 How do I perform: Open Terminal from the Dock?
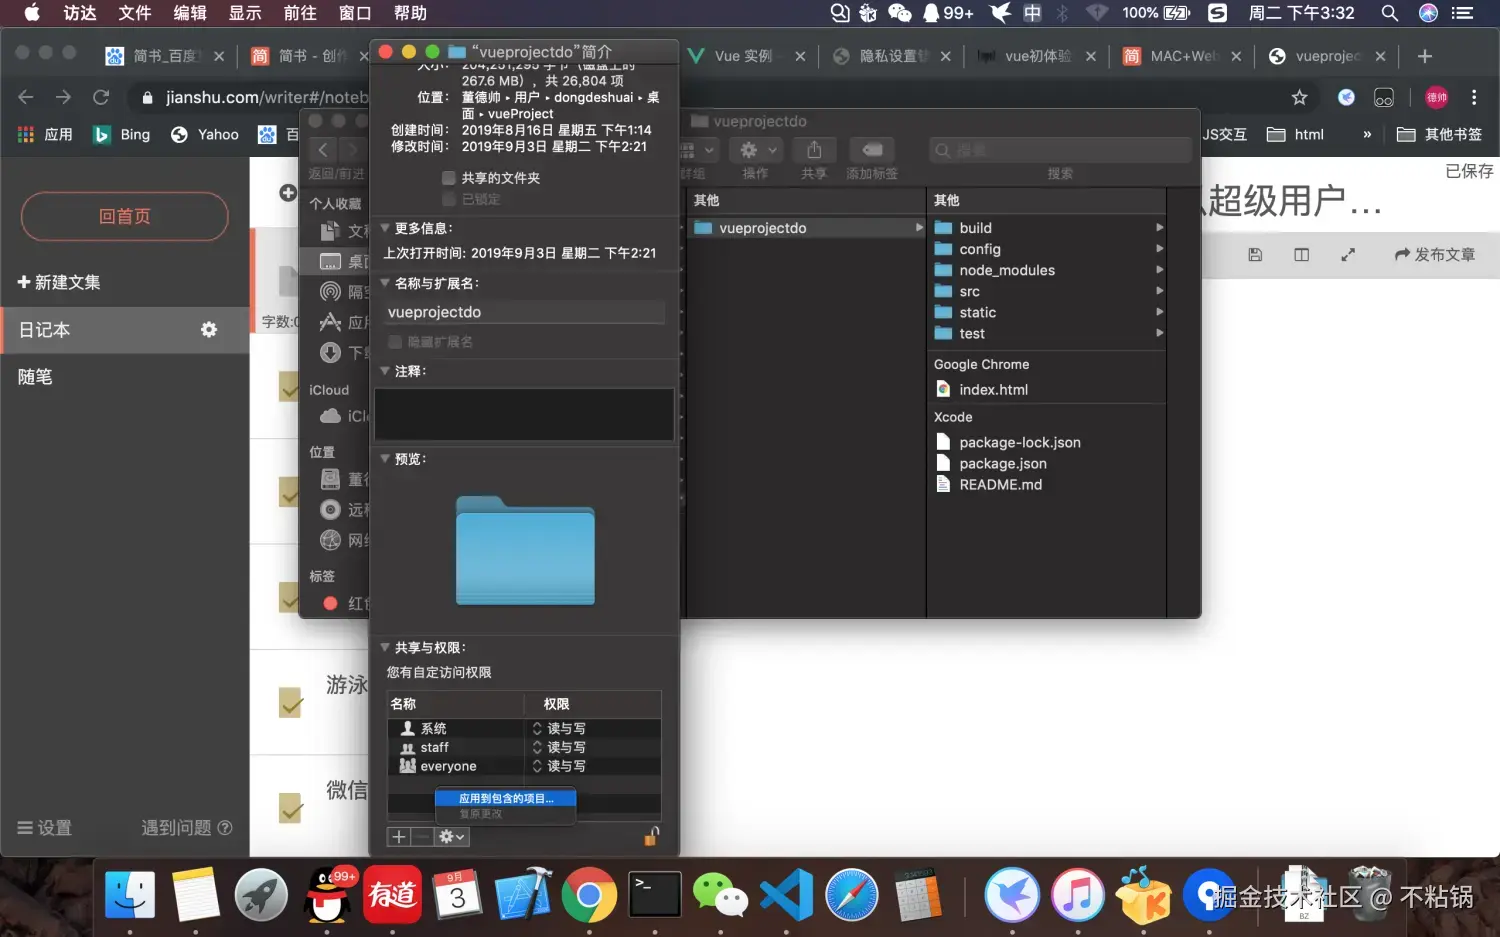click(655, 895)
